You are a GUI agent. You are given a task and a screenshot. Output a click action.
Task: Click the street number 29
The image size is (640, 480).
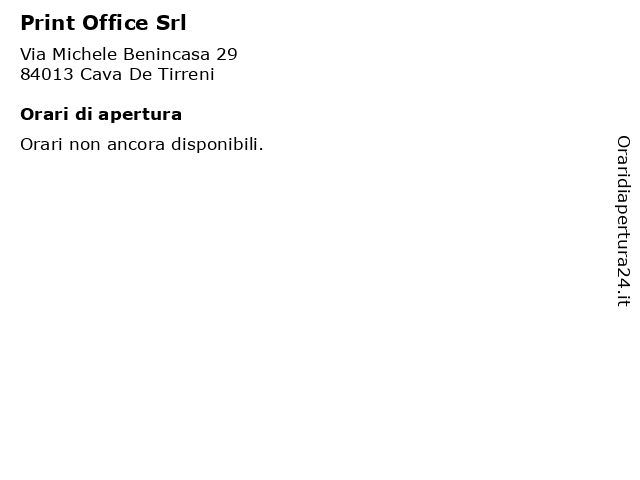(x=227, y=54)
